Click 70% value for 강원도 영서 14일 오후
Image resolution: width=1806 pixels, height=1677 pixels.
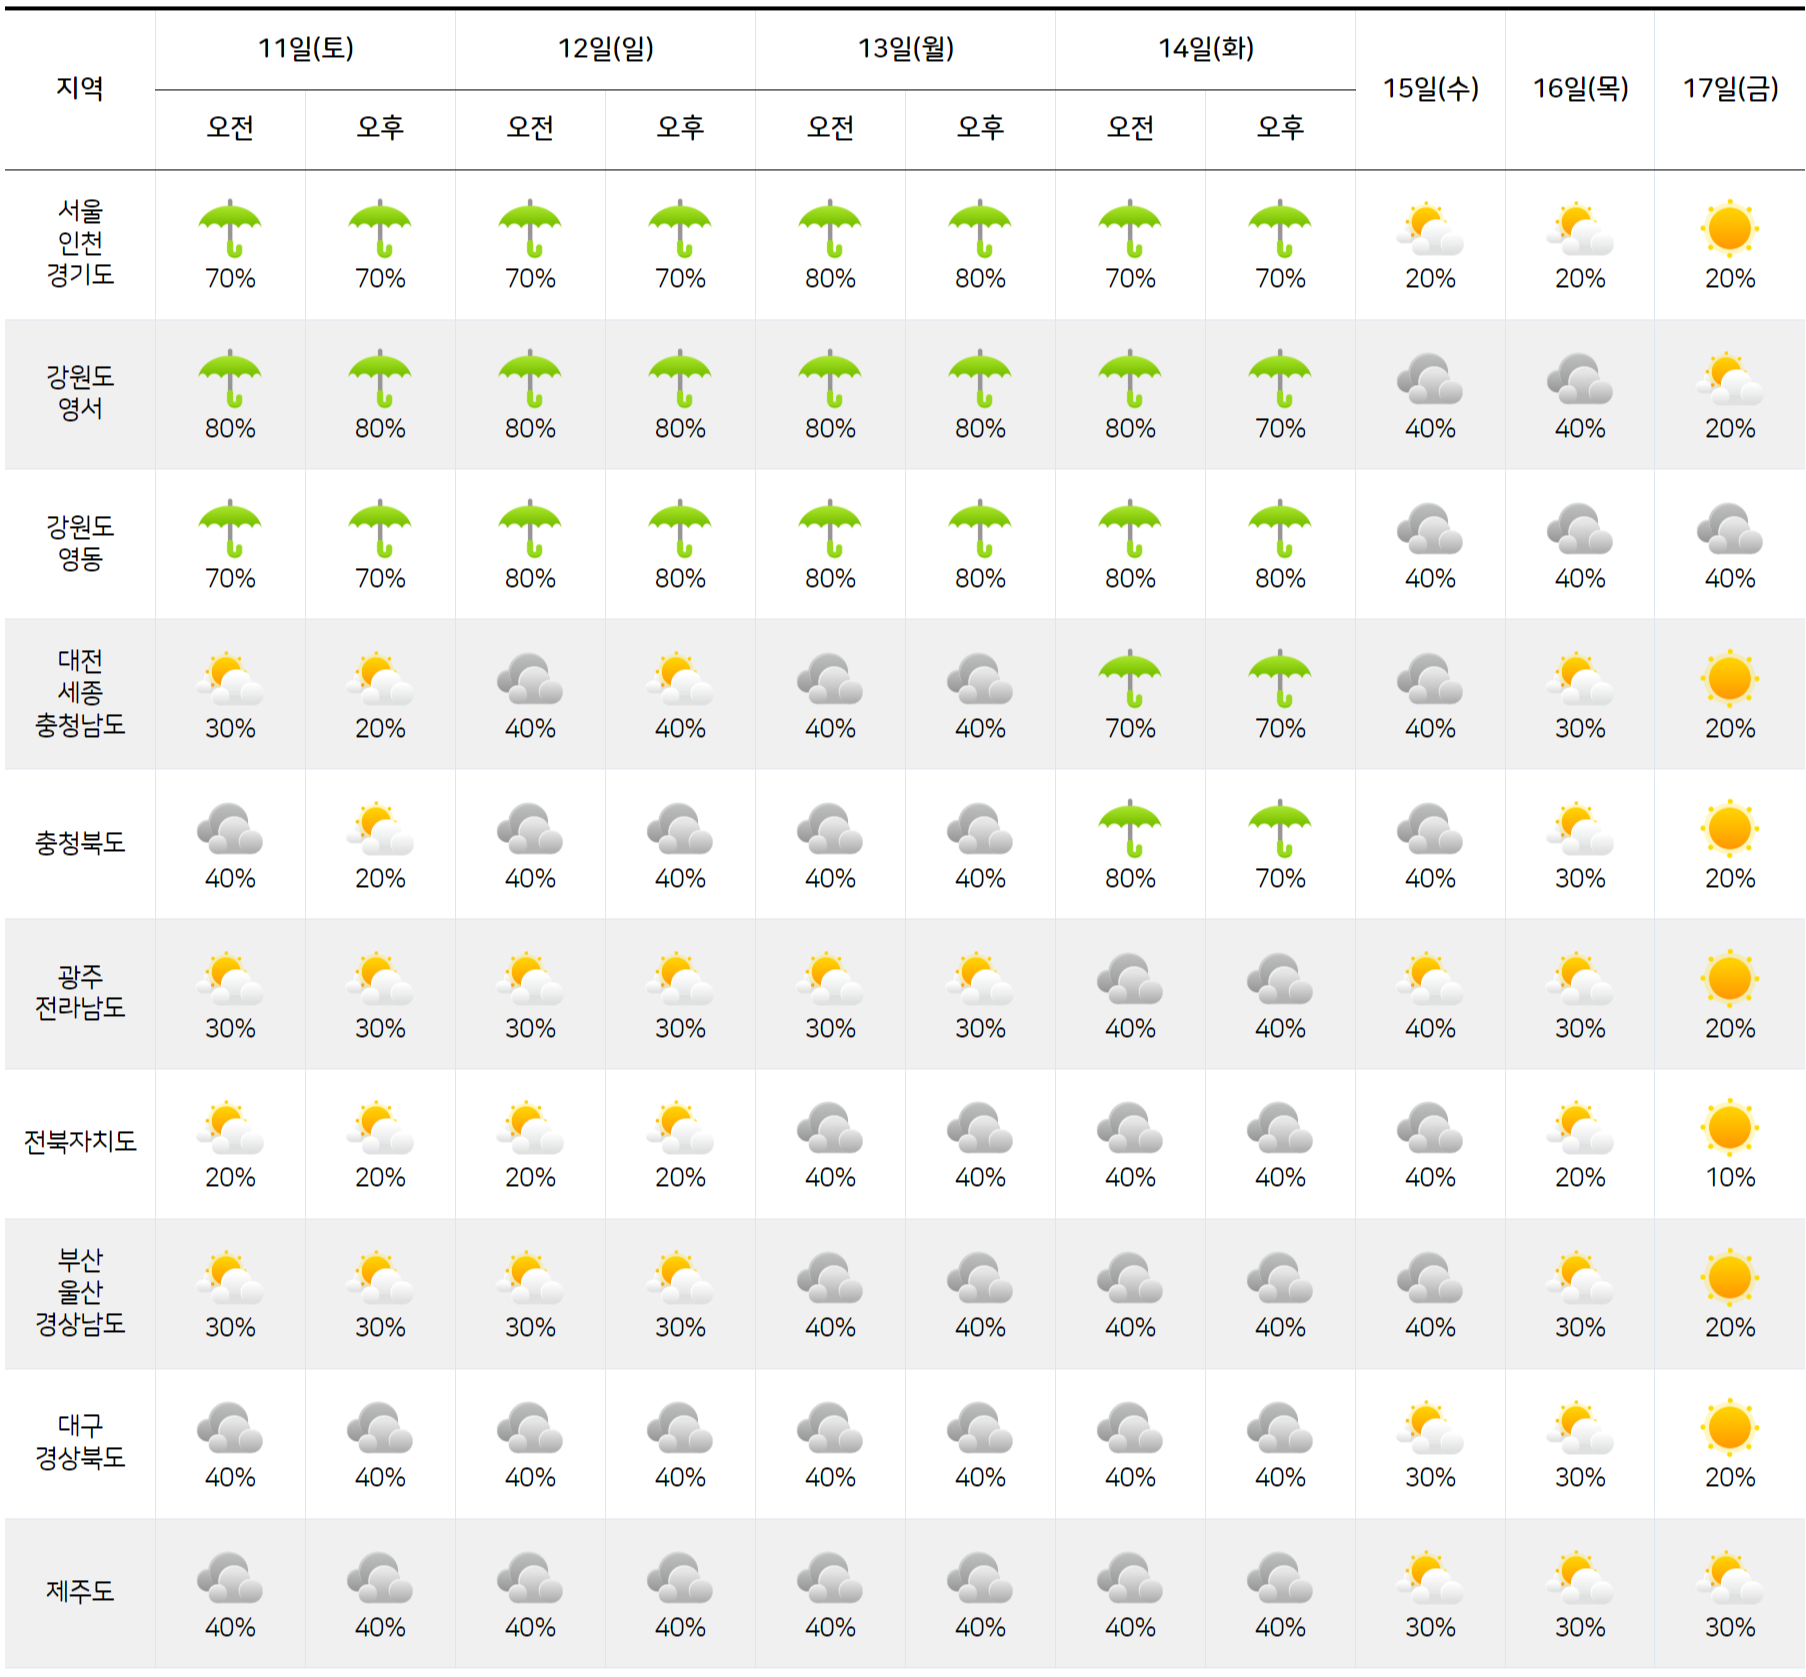1280,428
